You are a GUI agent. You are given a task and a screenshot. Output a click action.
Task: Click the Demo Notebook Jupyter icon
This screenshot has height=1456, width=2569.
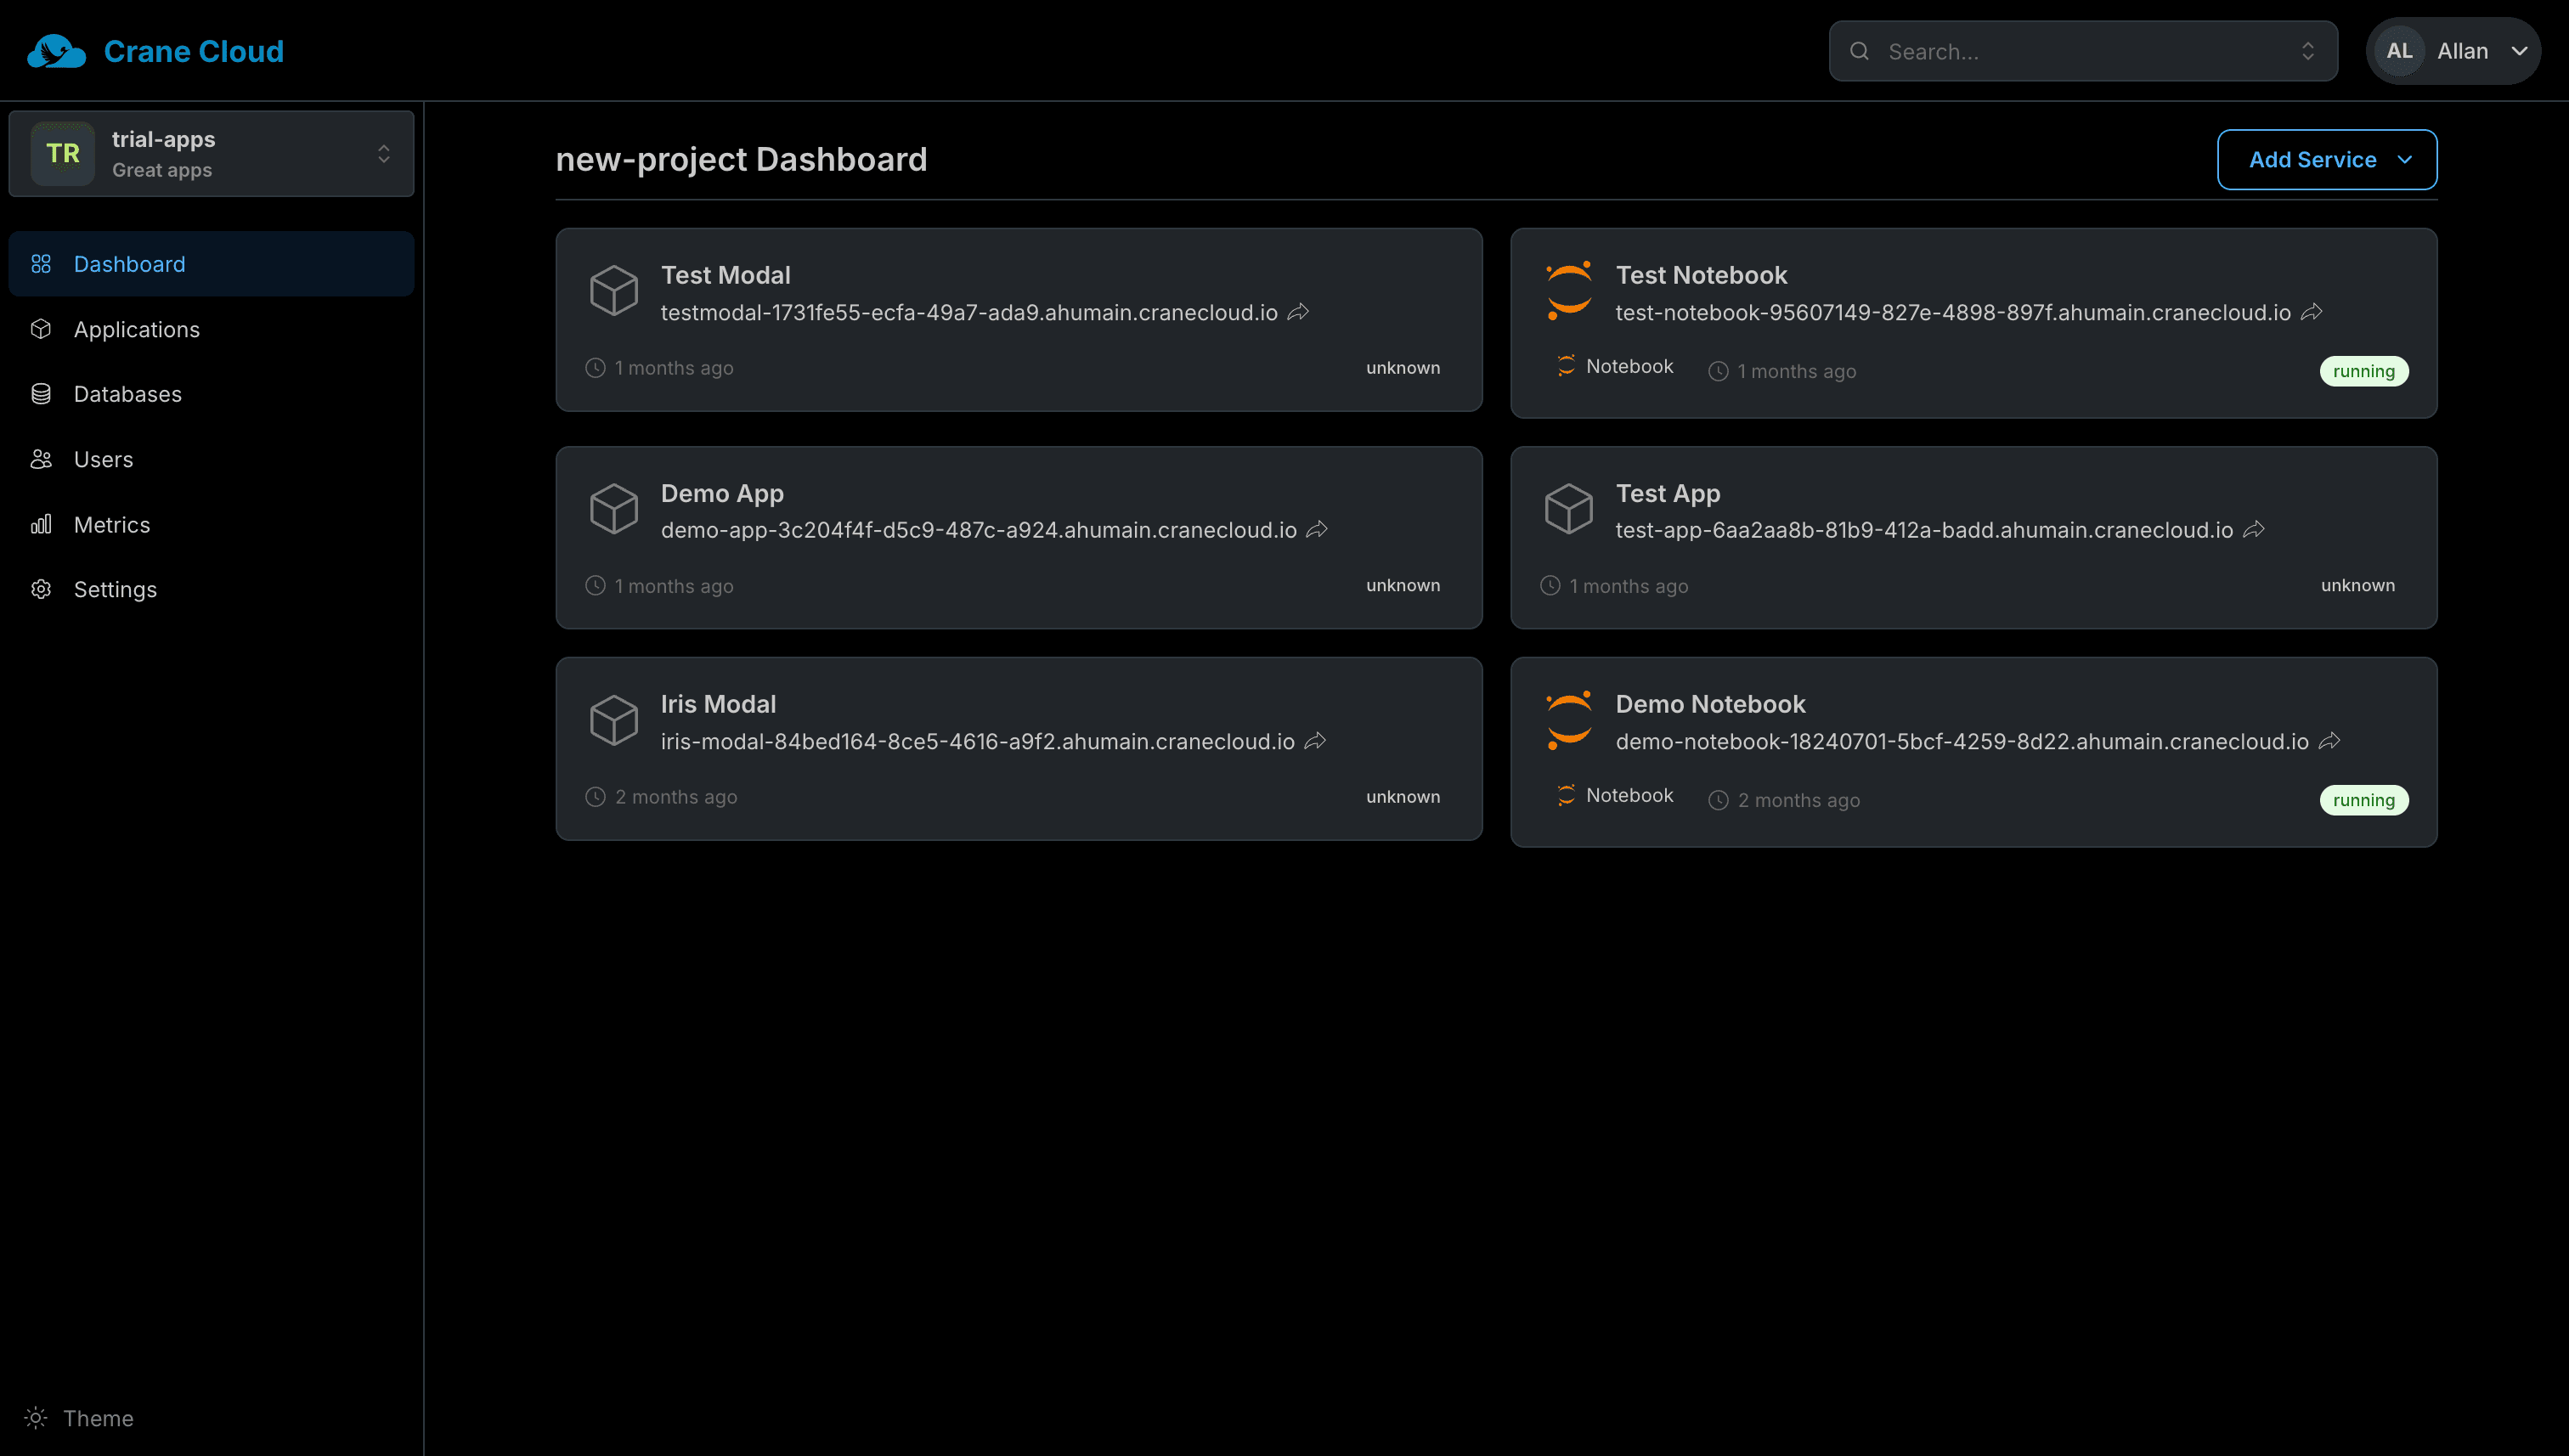pyautogui.click(x=1569, y=720)
